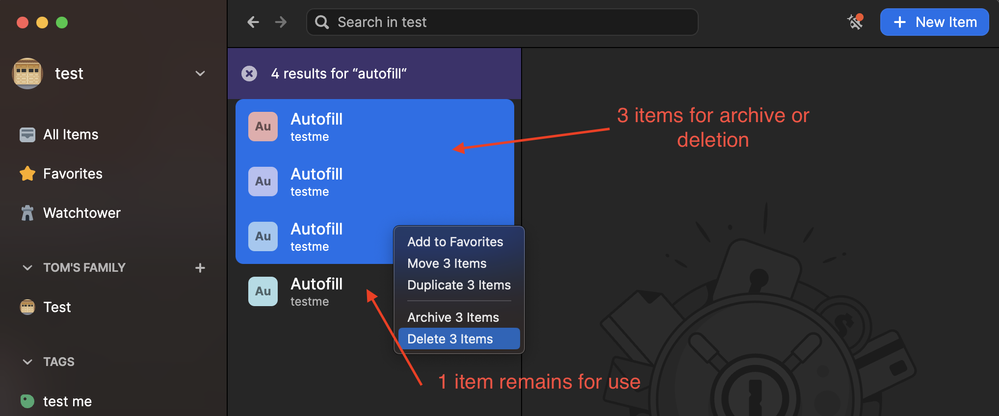This screenshot has width=999, height=416.
Task: Choose Duplicate 3 Items menu entry
Action: pos(459,285)
